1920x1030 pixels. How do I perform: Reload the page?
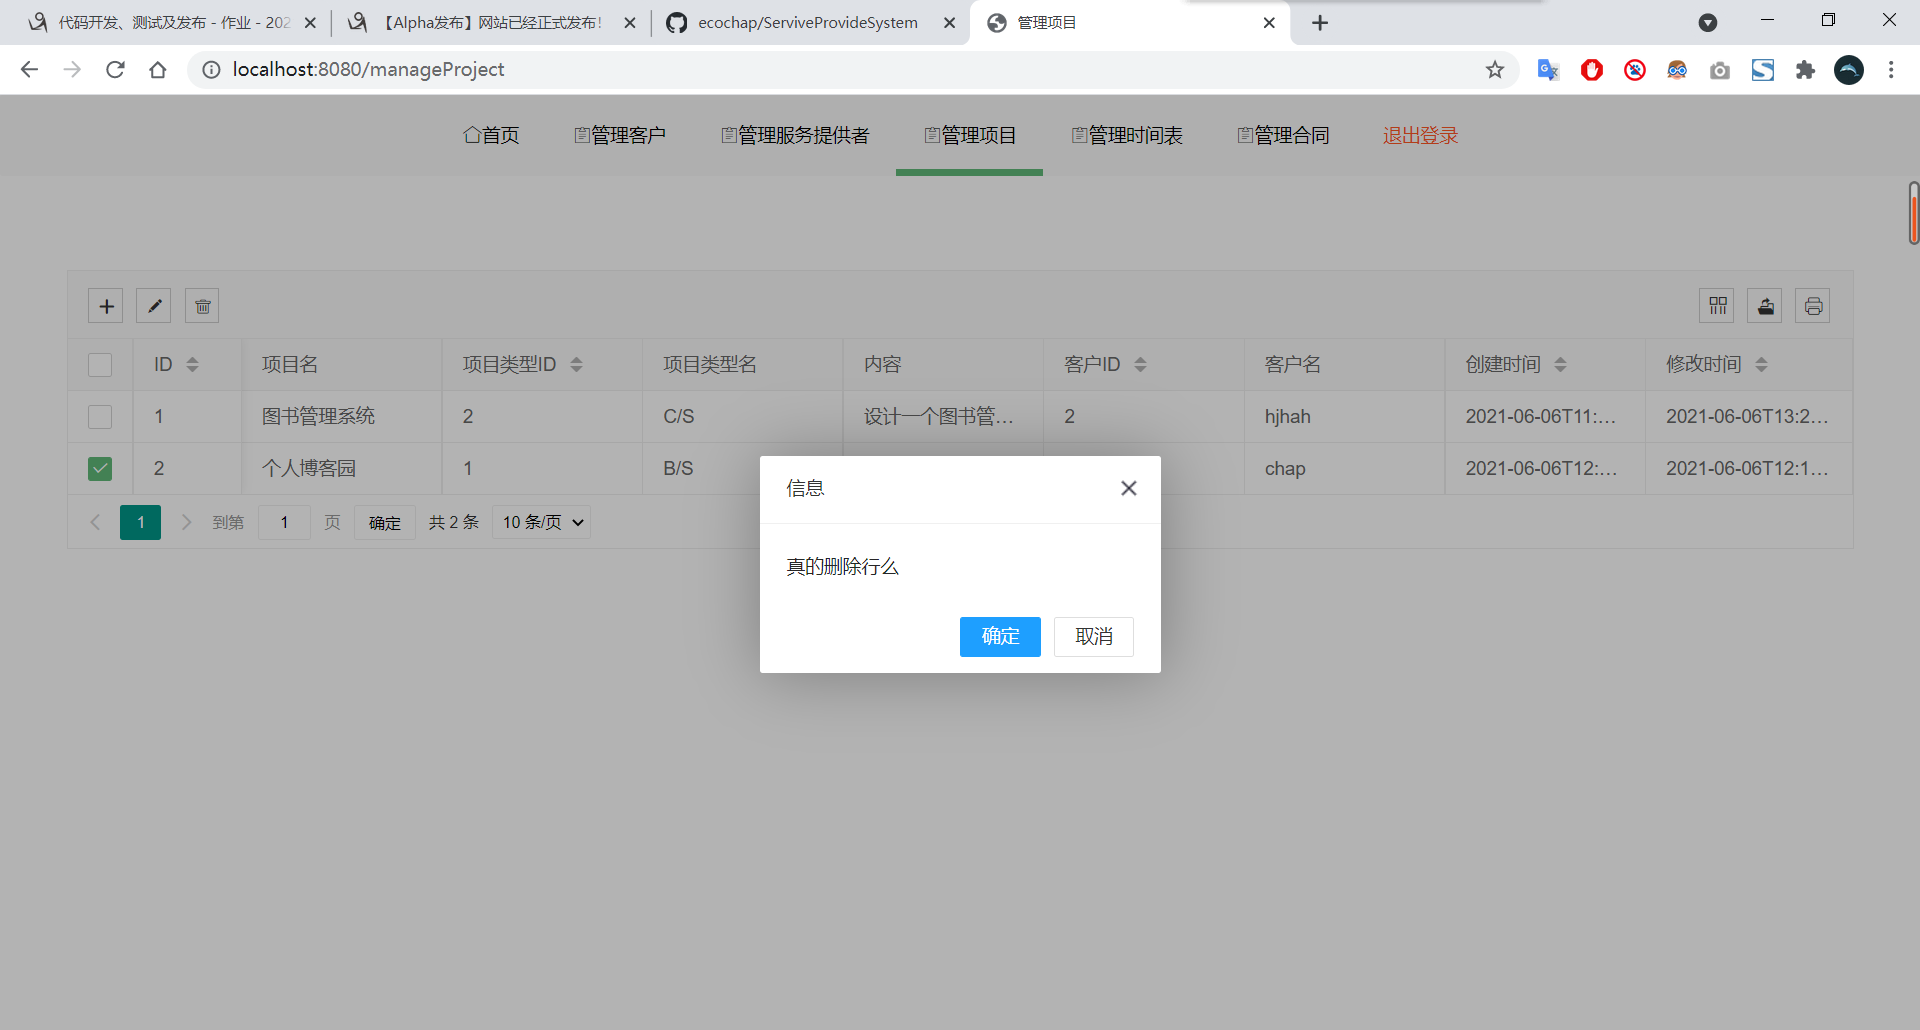pyautogui.click(x=115, y=69)
